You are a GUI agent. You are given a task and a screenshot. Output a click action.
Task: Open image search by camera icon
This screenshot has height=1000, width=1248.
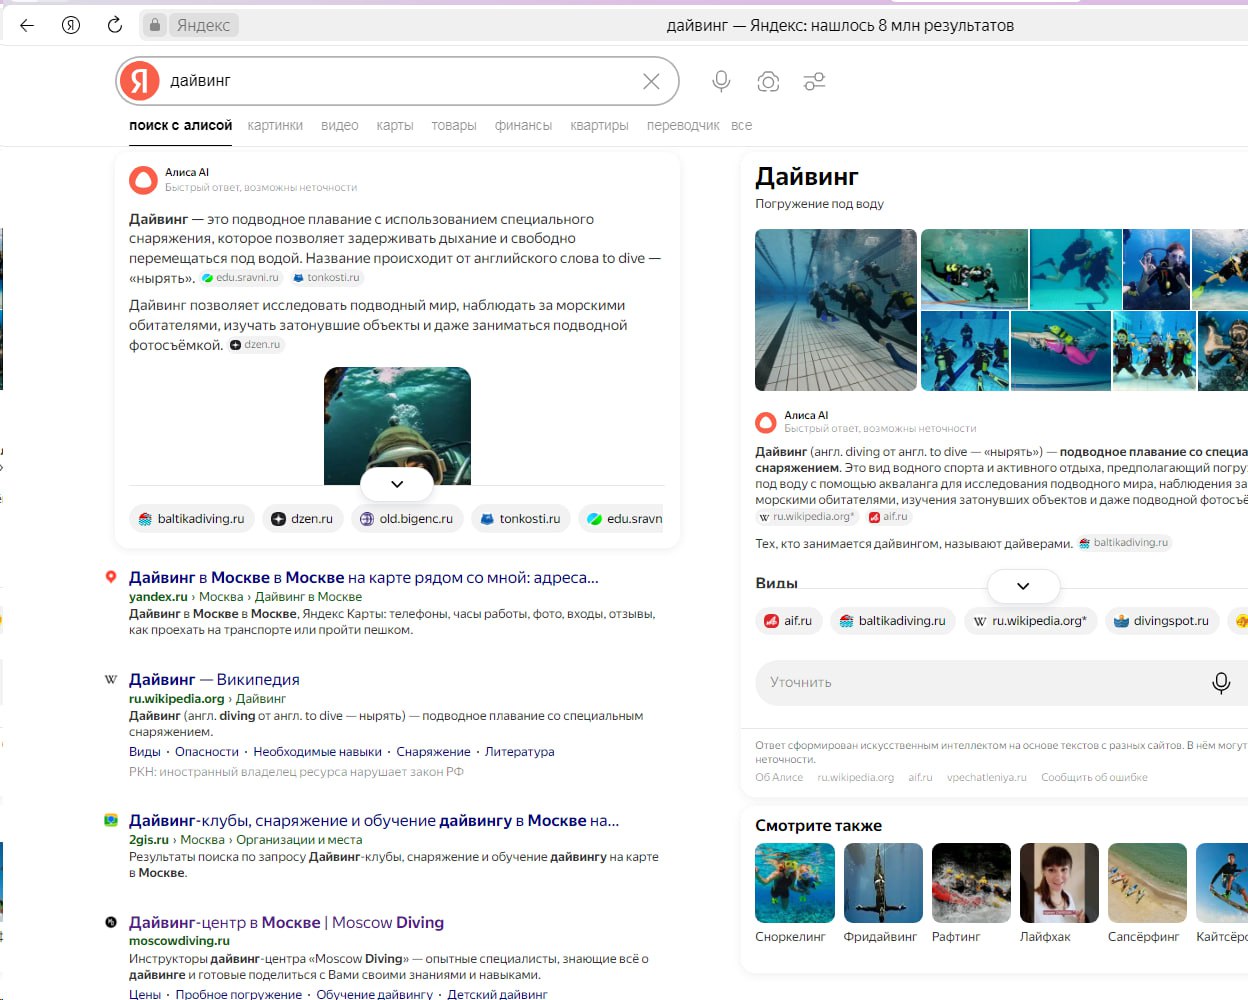point(768,81)
